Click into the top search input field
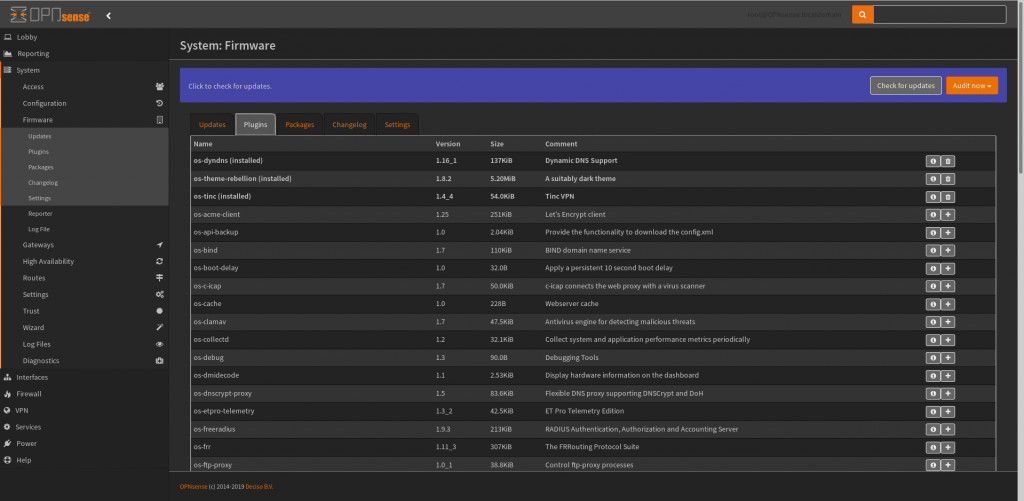Screen dimensions: 1024x501 [x=939, y=14]
